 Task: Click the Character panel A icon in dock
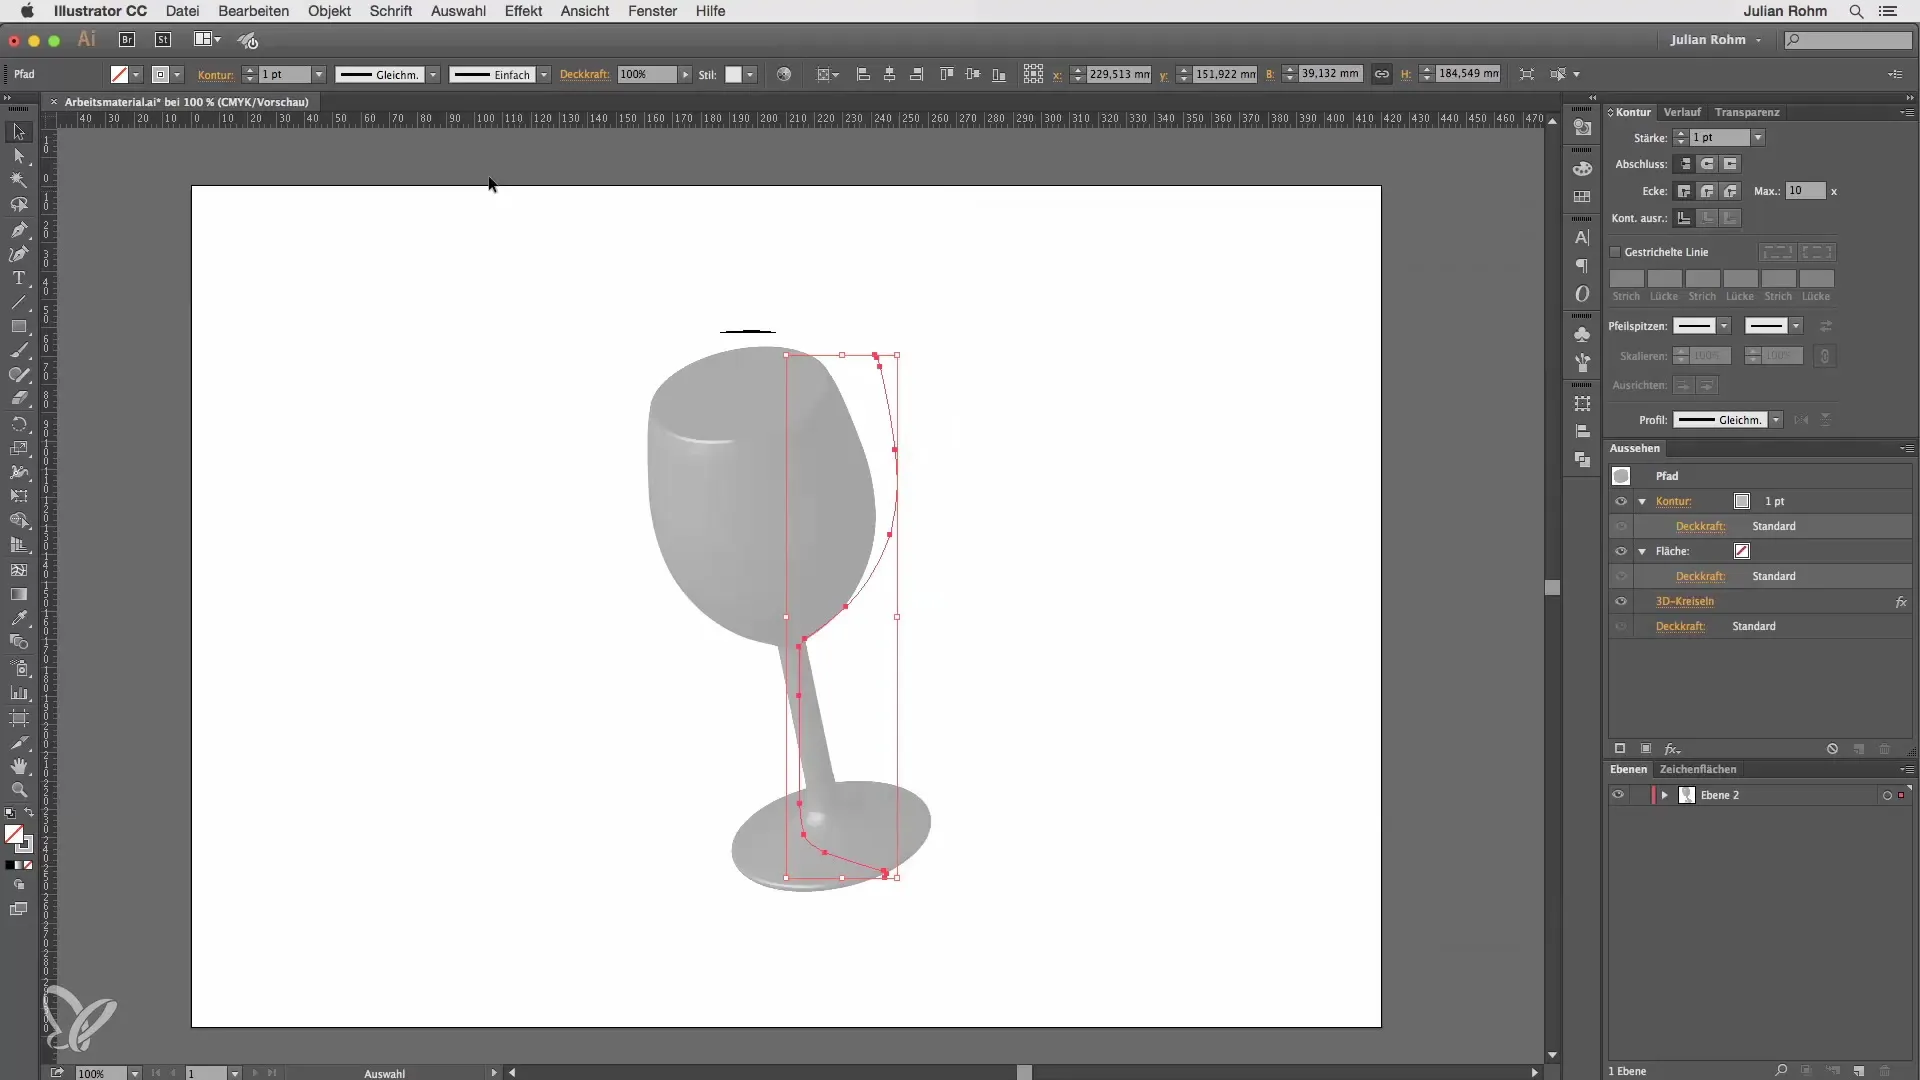(1582, 238)
